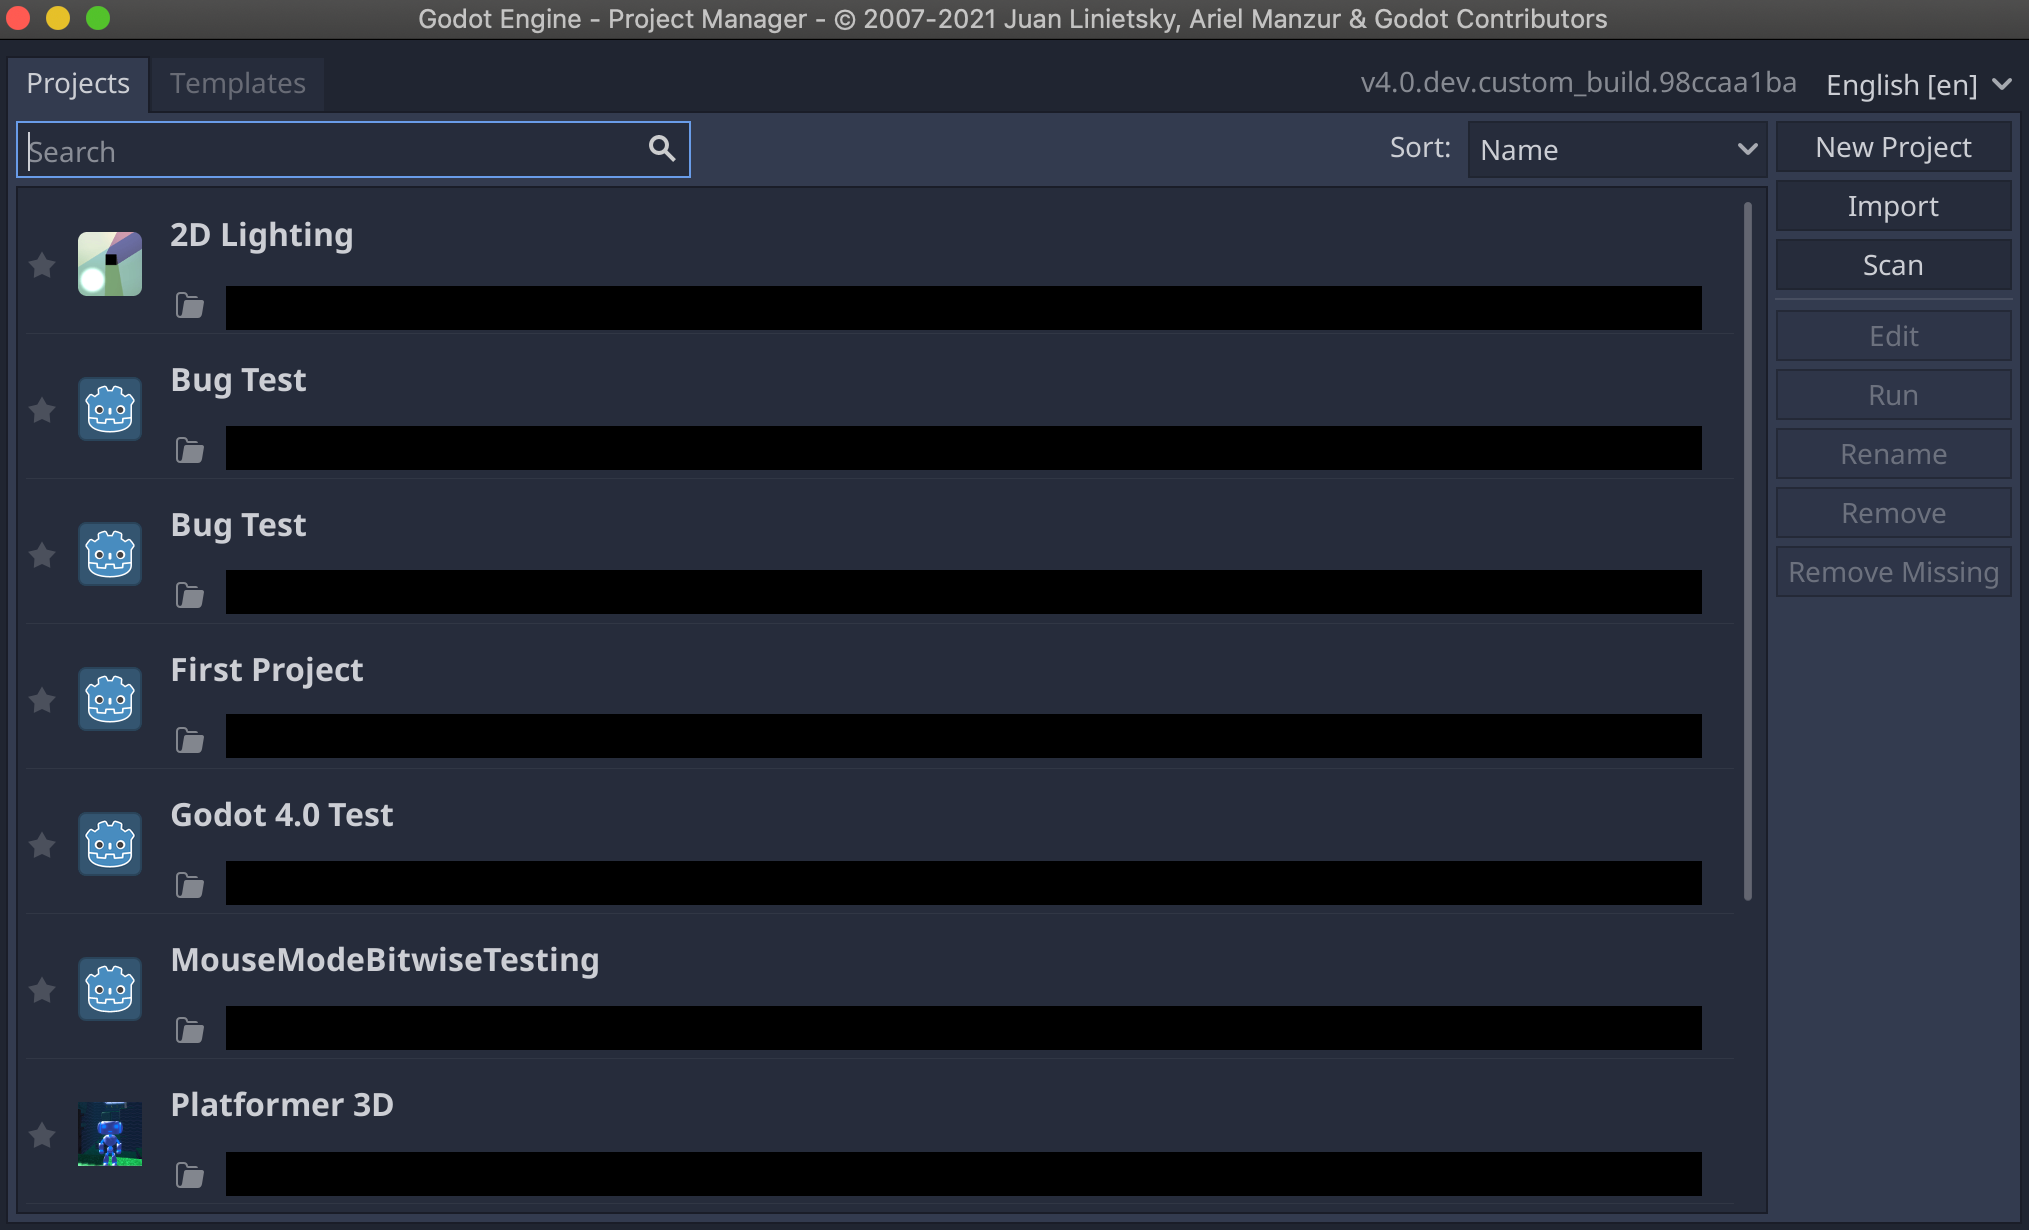
Task: Open the folder icon under 2D Lighting
Action: click(190, 307)
